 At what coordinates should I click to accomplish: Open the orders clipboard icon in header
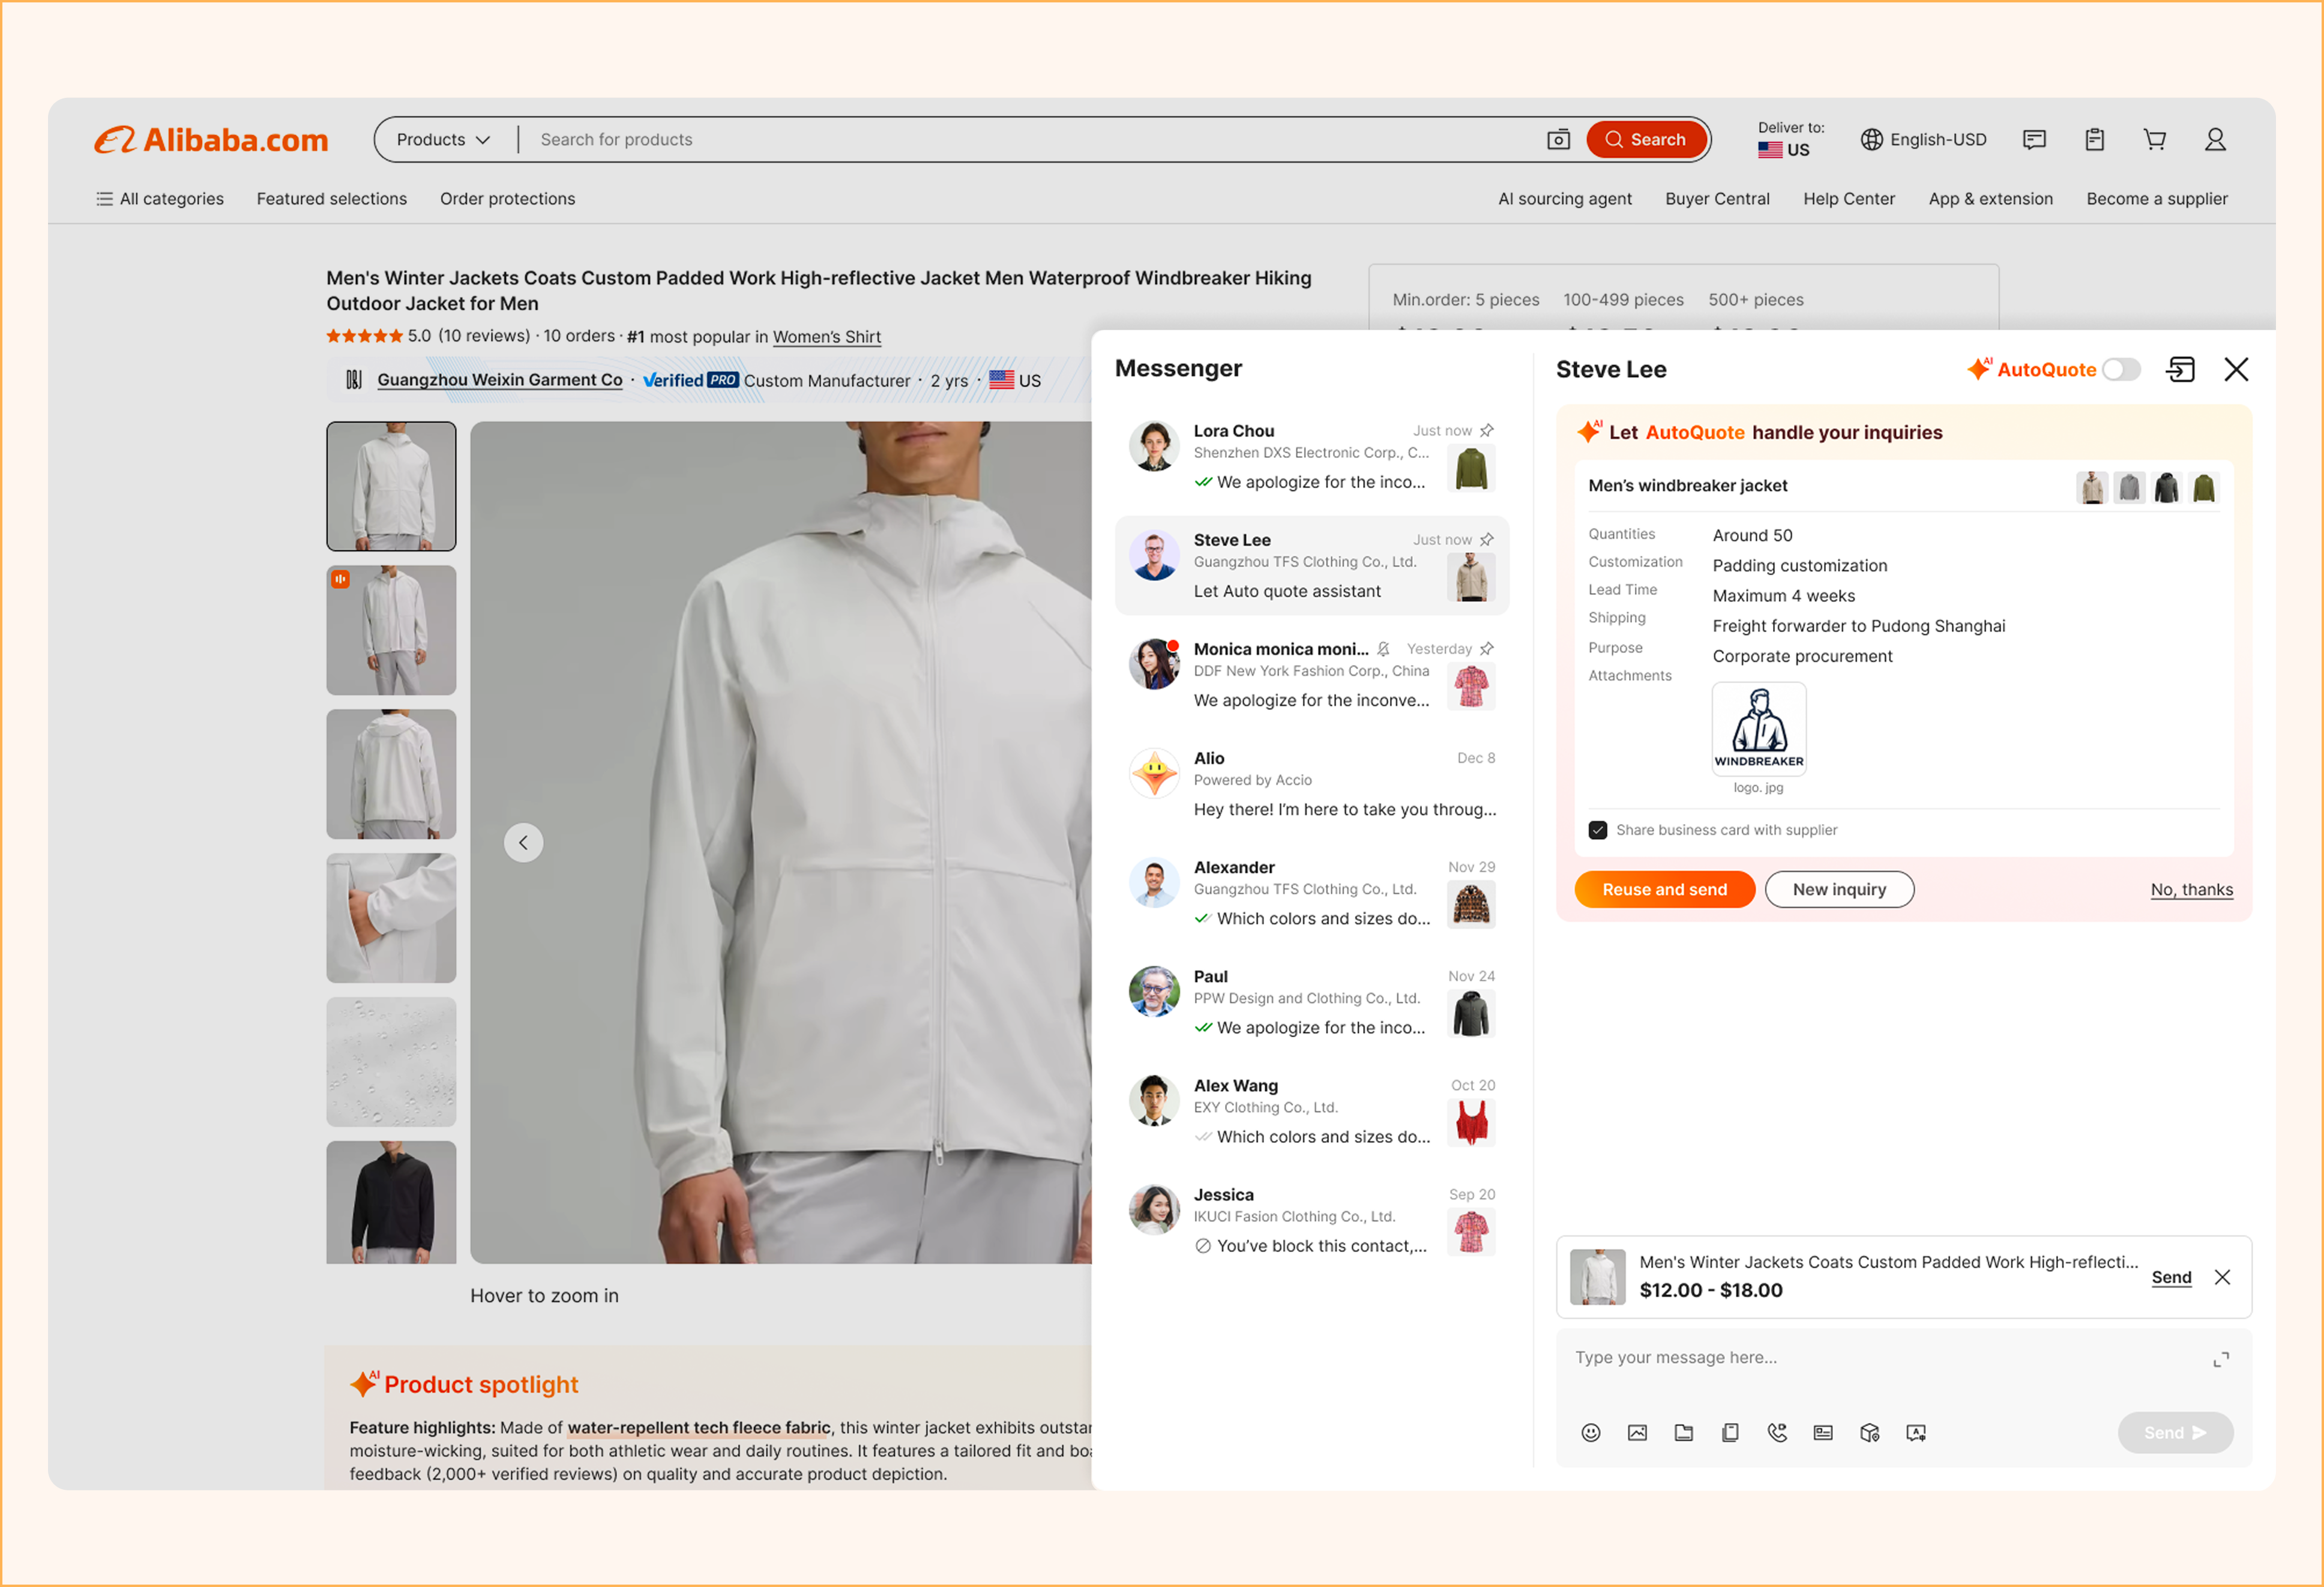(x=2094, y=139)
